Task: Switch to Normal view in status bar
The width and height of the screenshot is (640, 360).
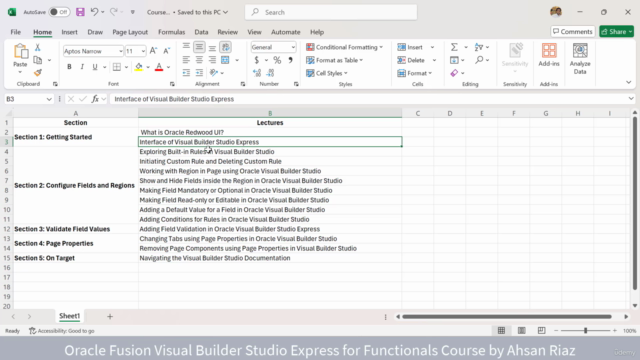Action: point(501,331)
